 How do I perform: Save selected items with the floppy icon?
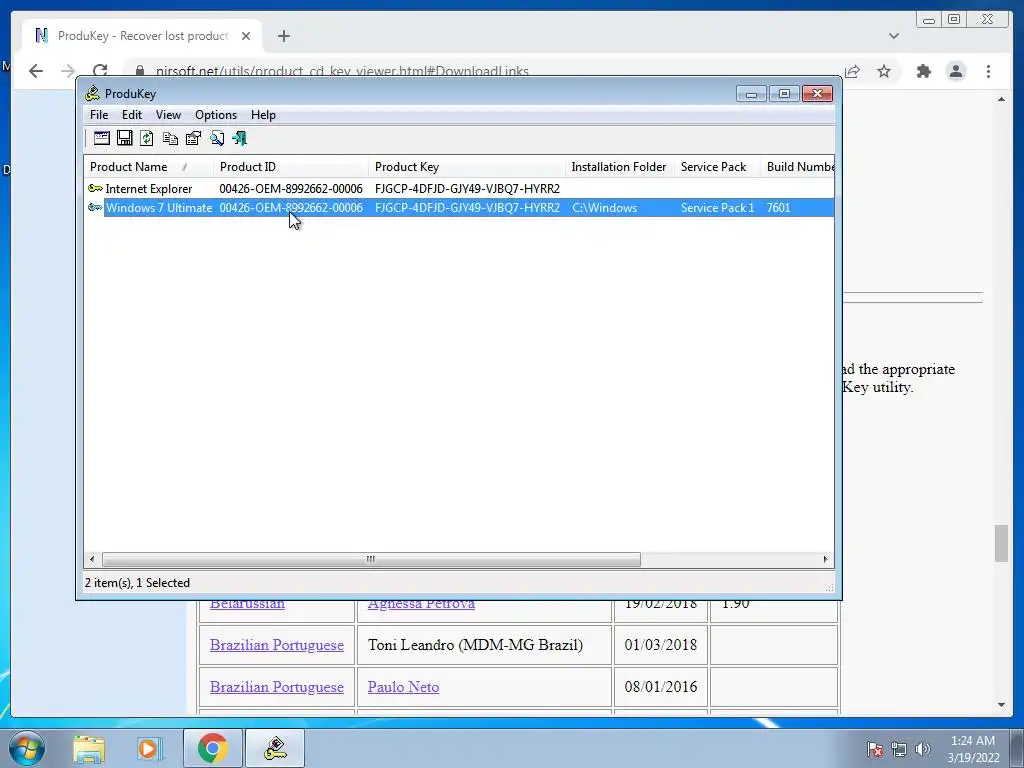pos(124,138)
